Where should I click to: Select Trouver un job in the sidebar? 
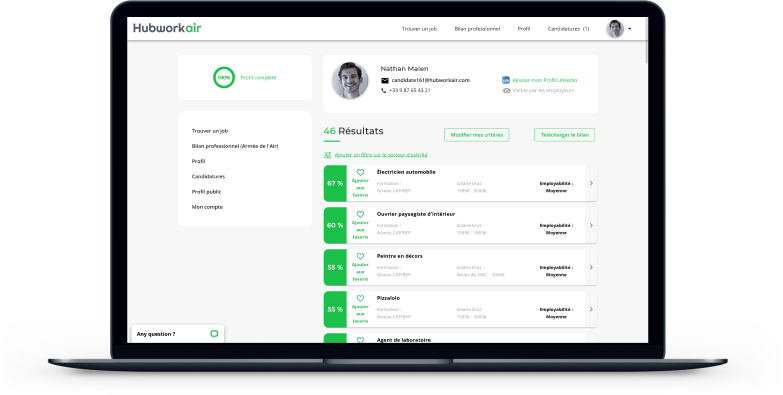[x=210, y=131]
